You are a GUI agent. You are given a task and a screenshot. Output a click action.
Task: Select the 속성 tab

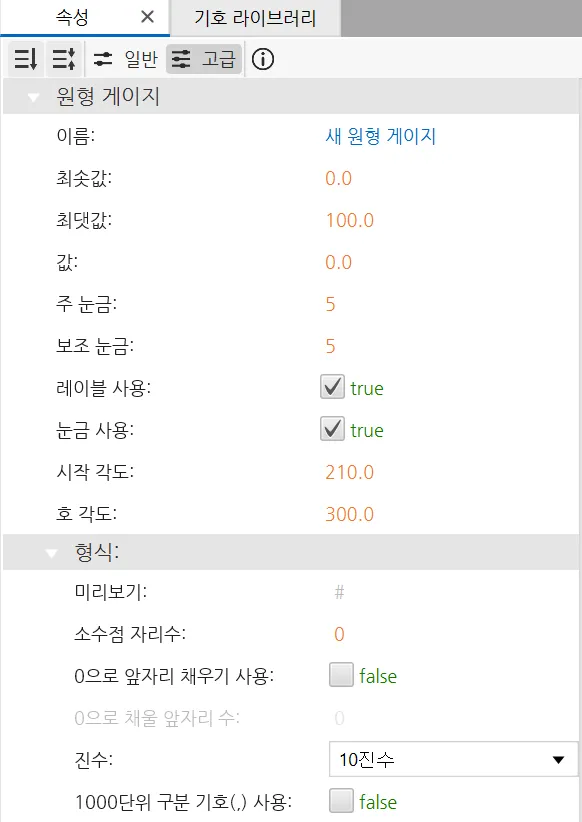(72, 17)
